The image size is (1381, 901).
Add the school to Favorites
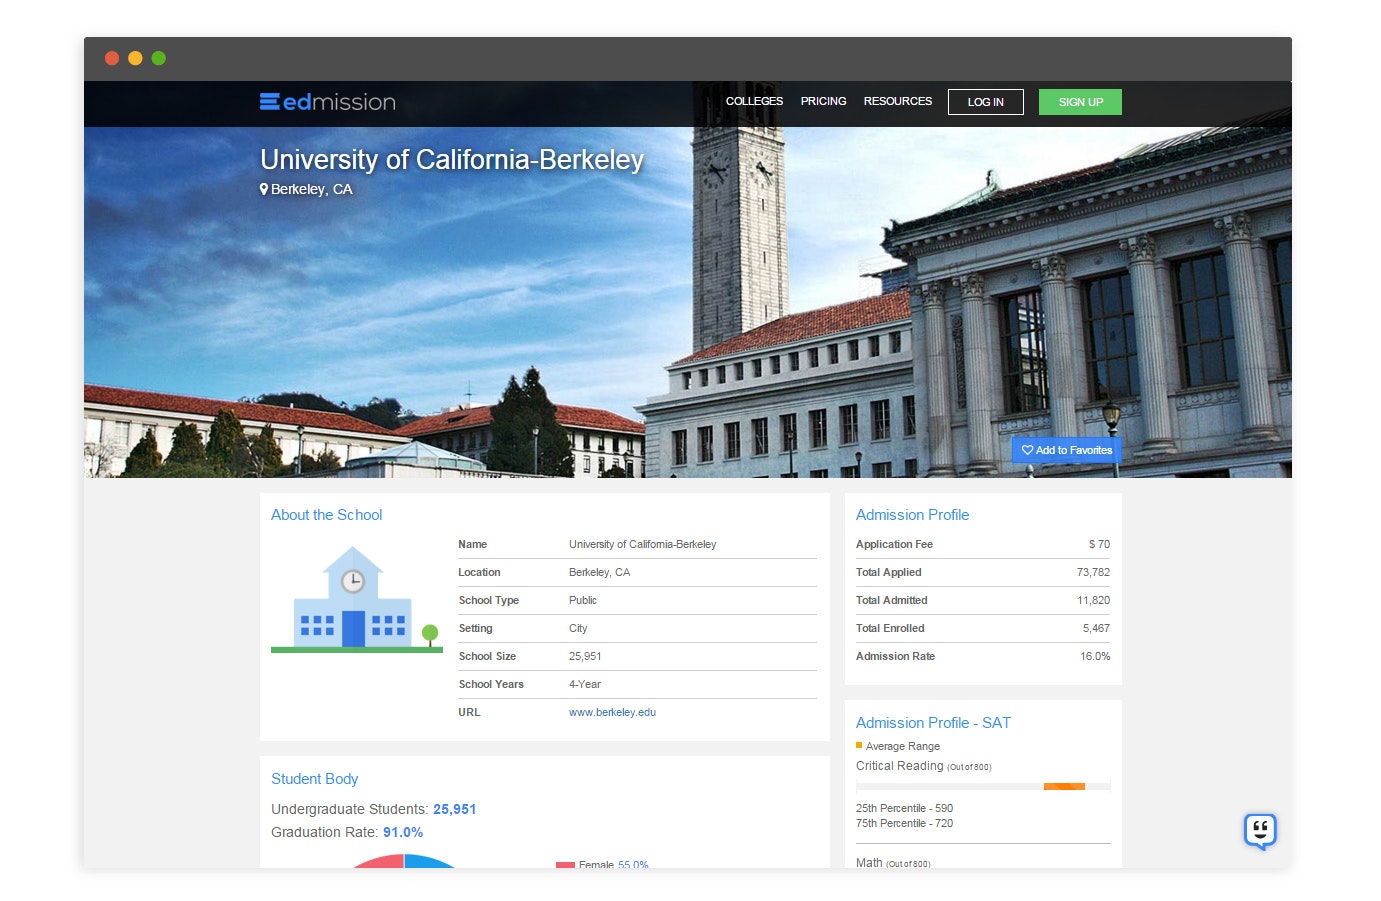pyautogui.click(x=1066, y=450)
